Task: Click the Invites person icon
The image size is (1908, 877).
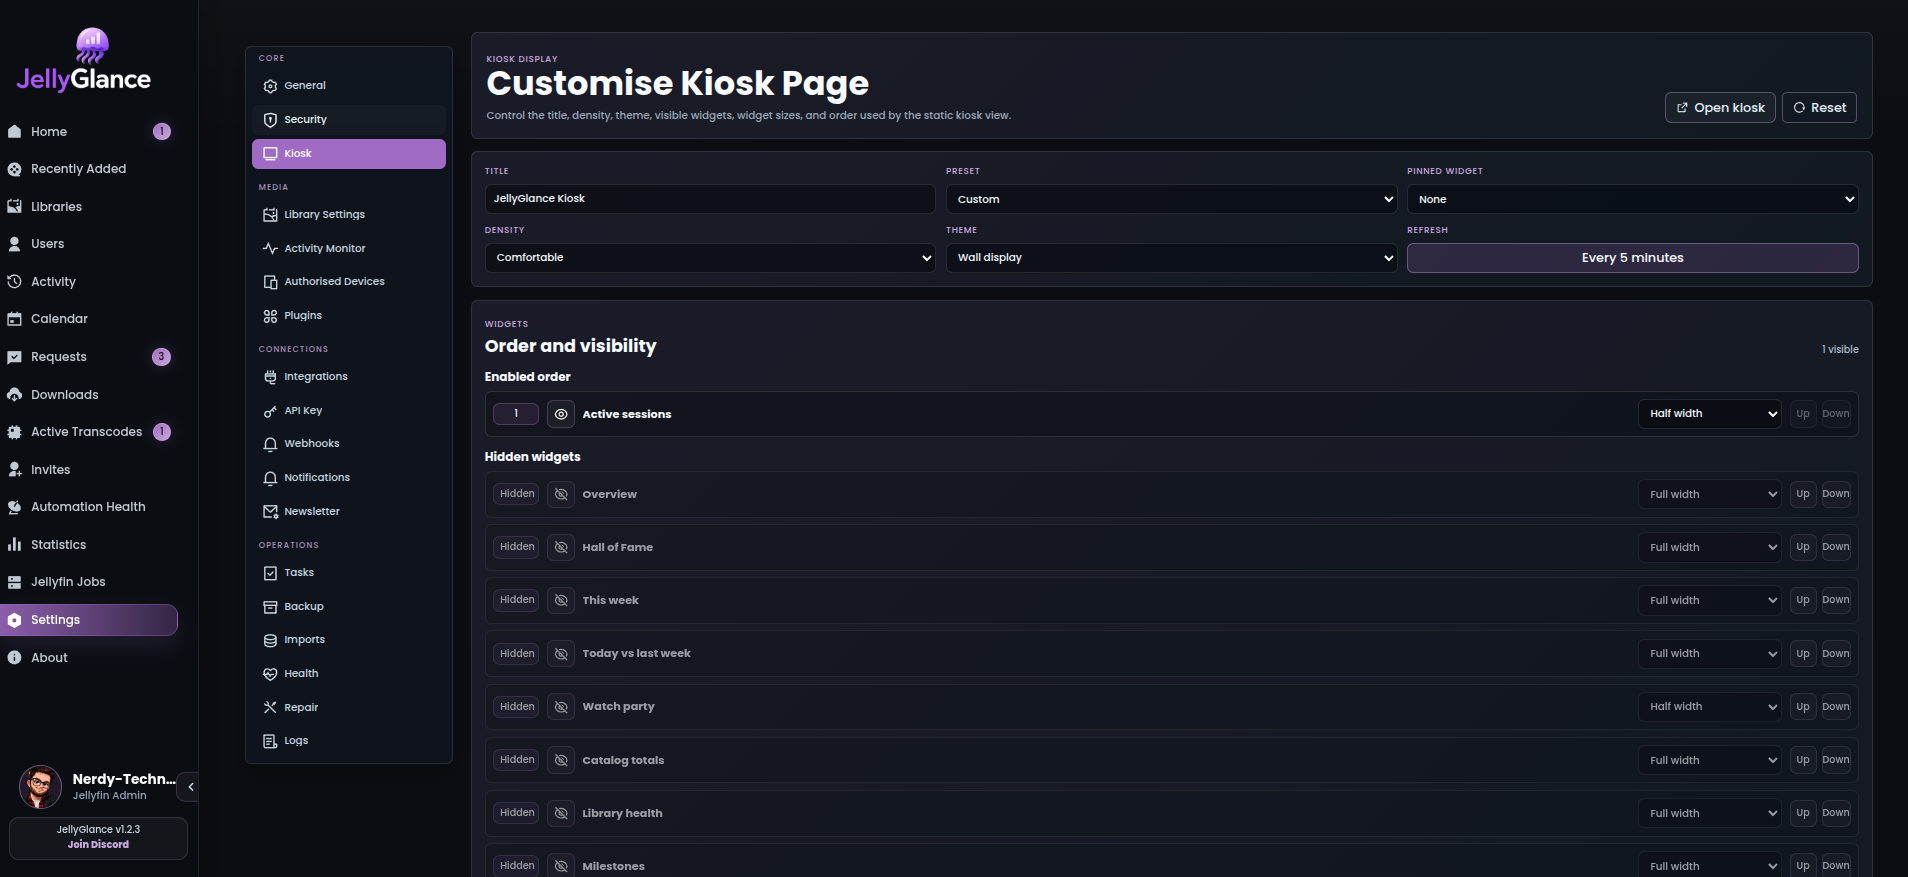Action: coord(15,470)
